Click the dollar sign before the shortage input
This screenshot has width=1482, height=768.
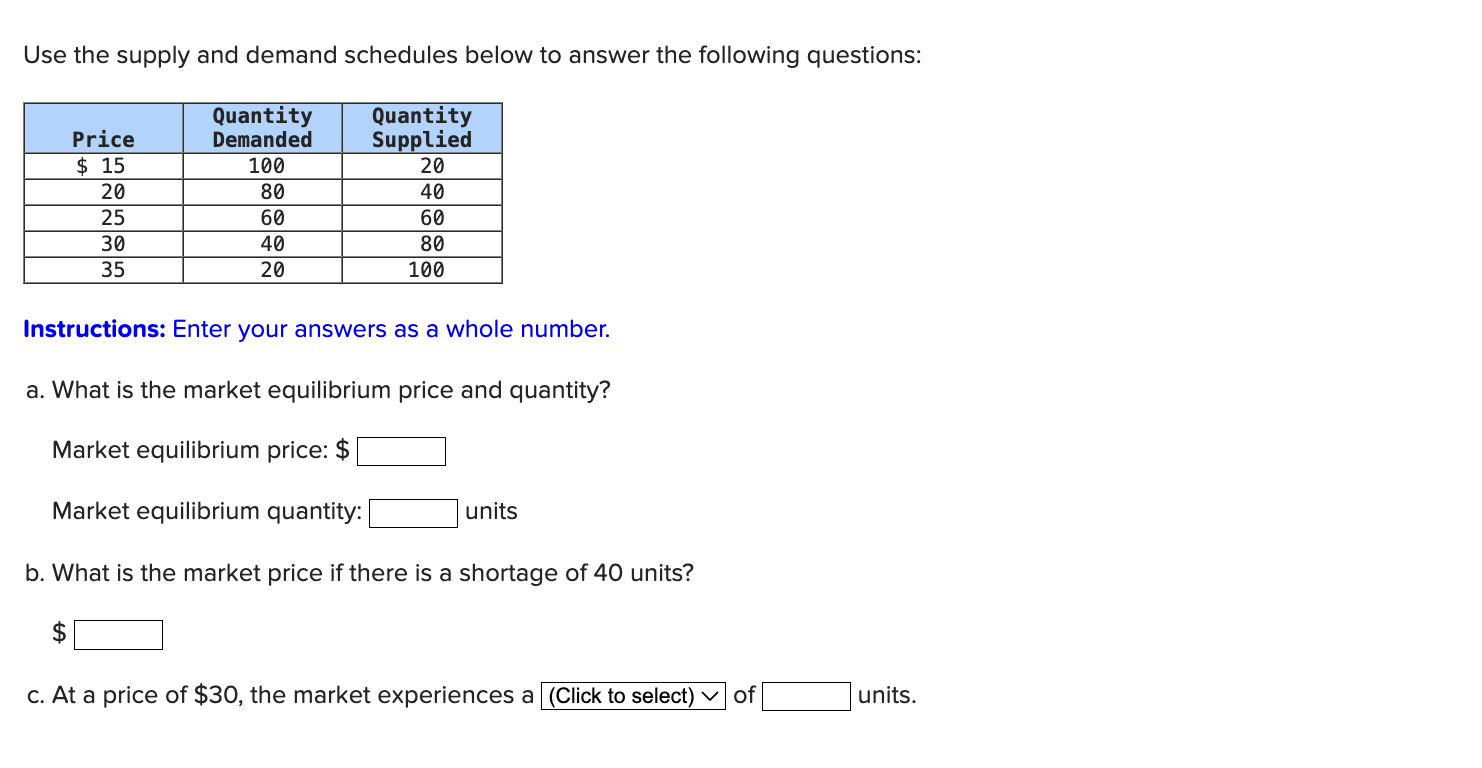(58, 633)
